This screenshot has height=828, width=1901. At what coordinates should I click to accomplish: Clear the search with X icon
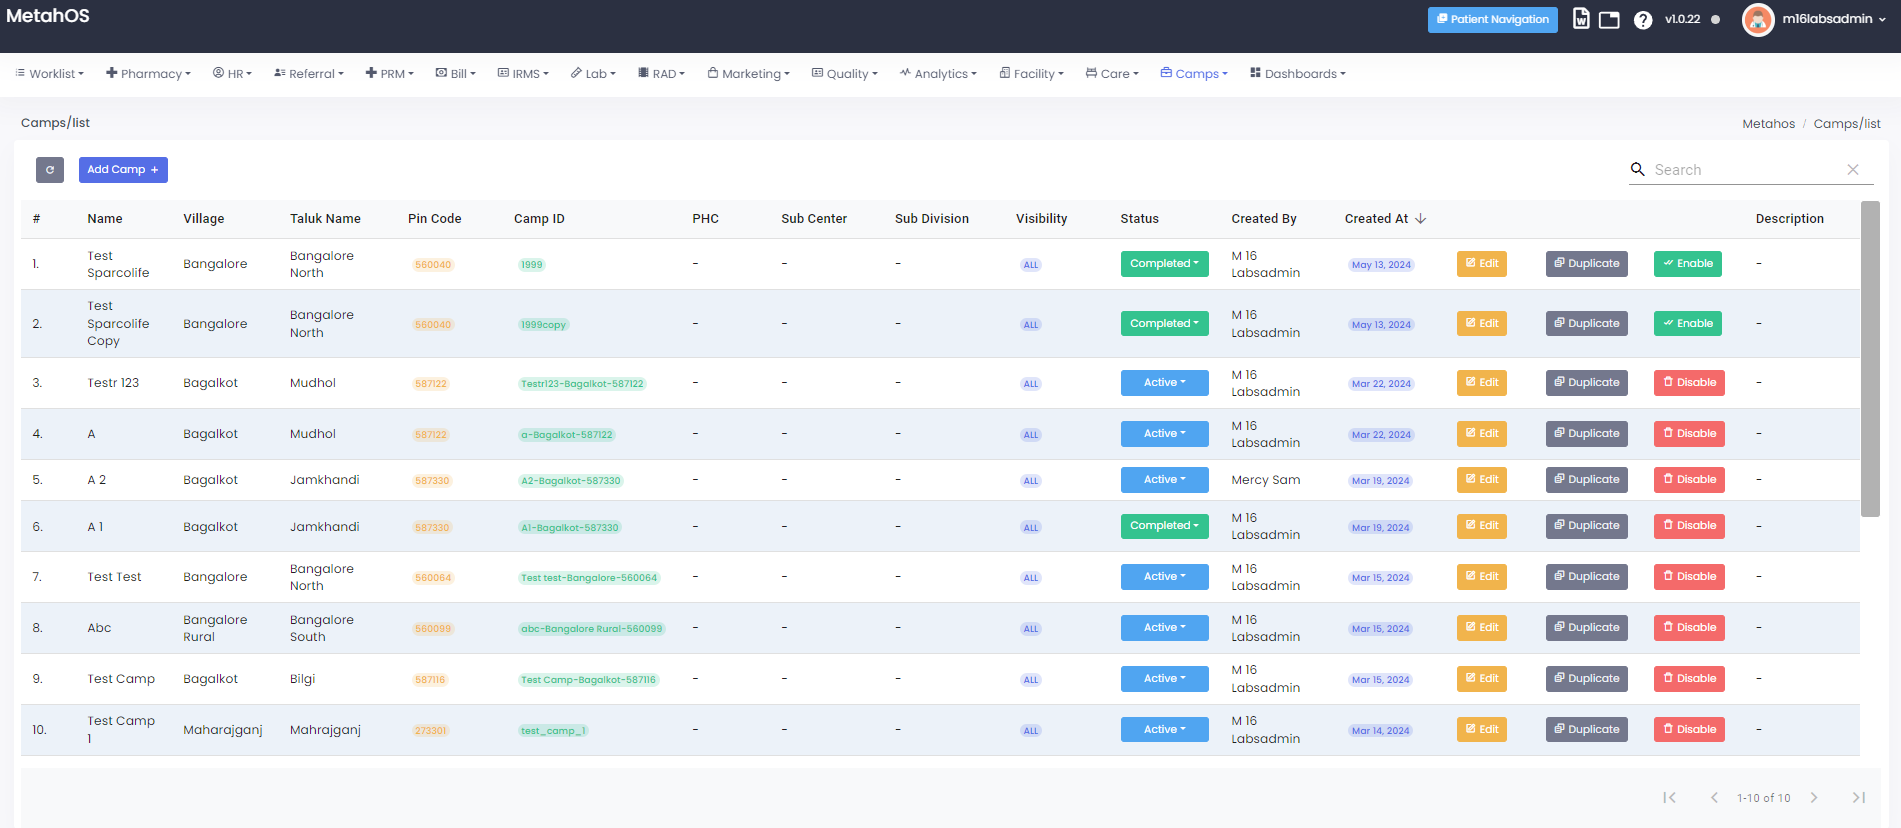pos(1853,170)
